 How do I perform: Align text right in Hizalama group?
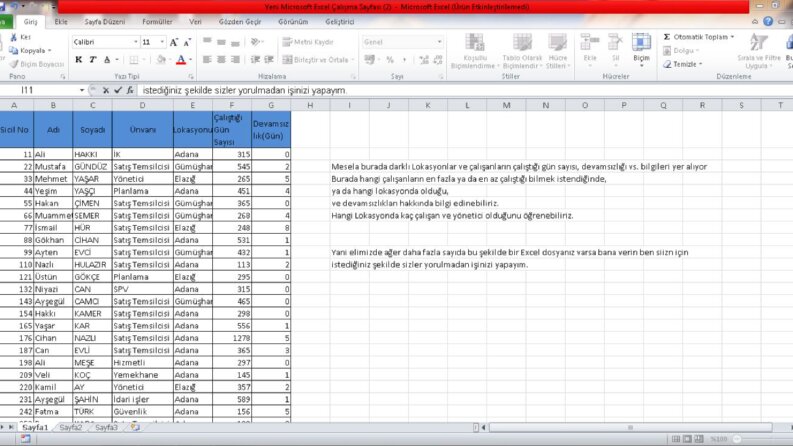(235, 60)
